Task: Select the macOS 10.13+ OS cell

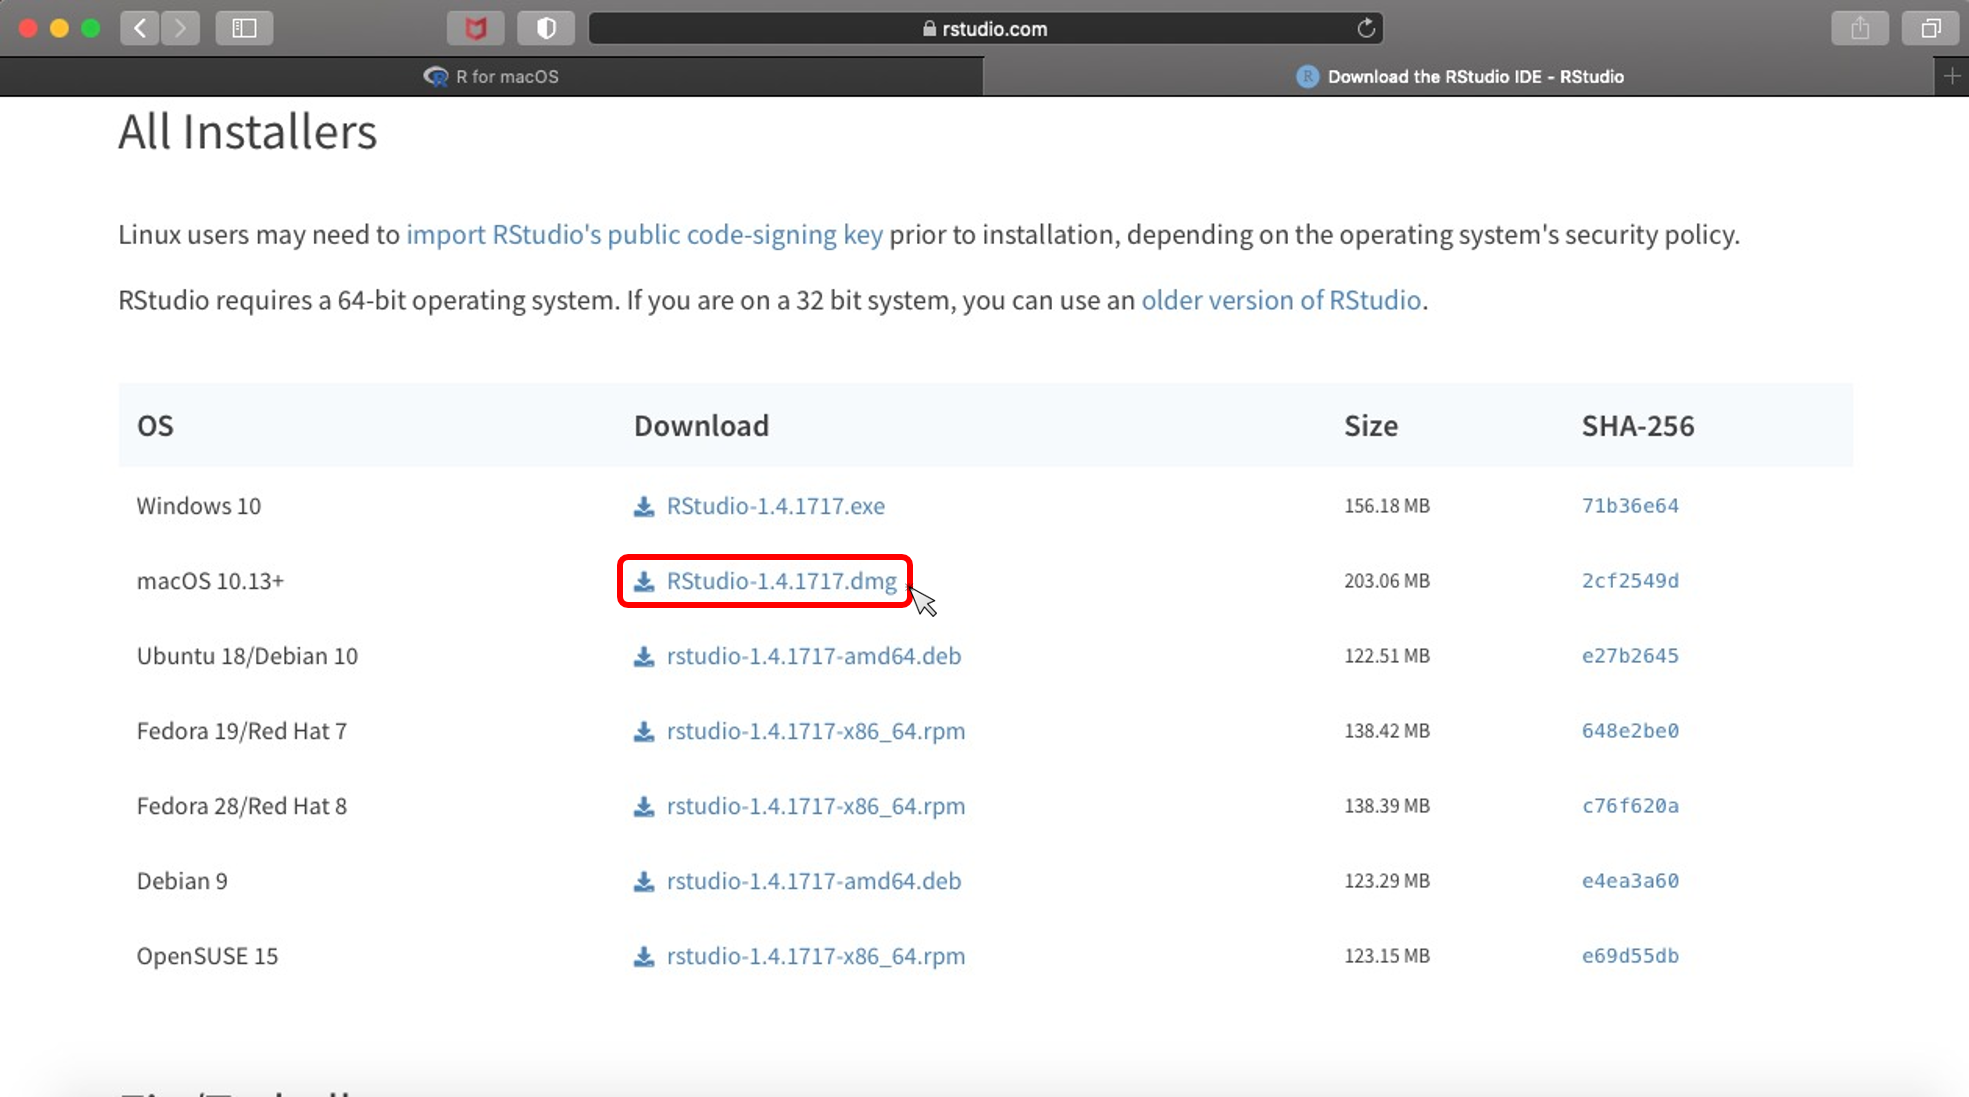Action: click(x=210, y=581)
